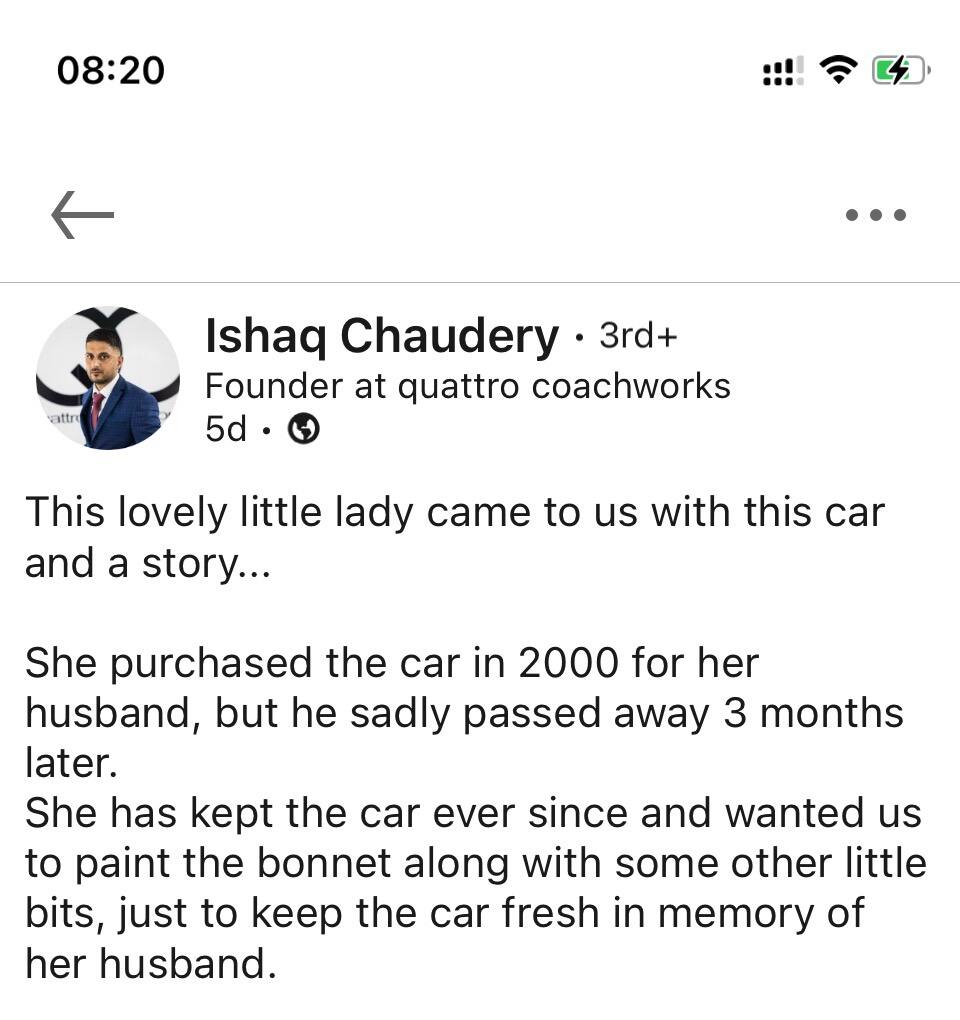Tap the Wi-Fi status icon
This screenshot has height=1020, width=960.
click(x=838, y=70)
